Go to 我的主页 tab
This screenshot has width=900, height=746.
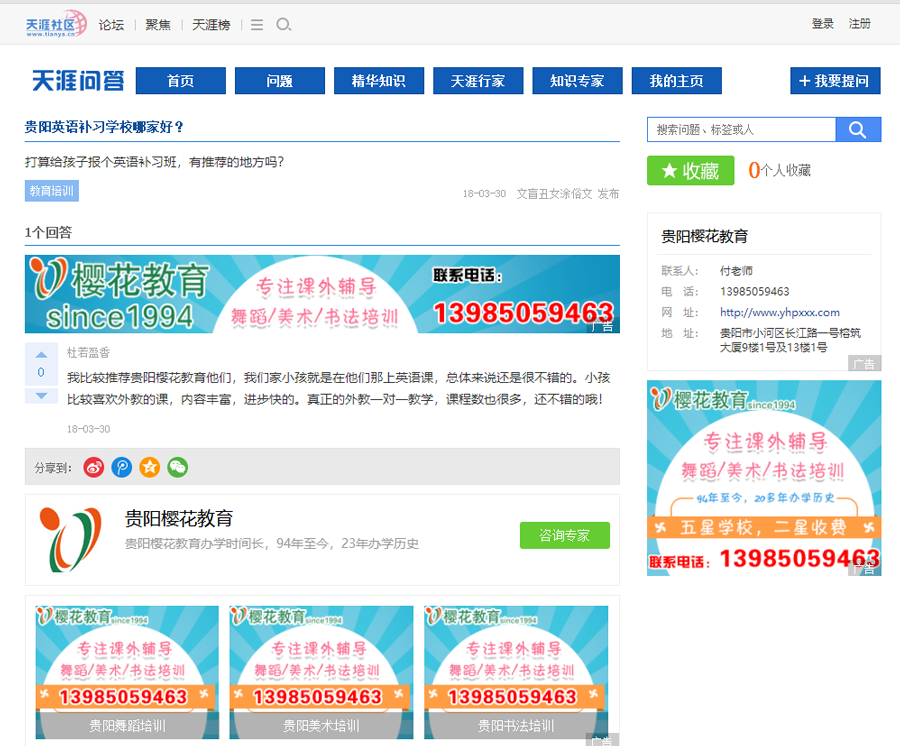click(x=677, y=81)
